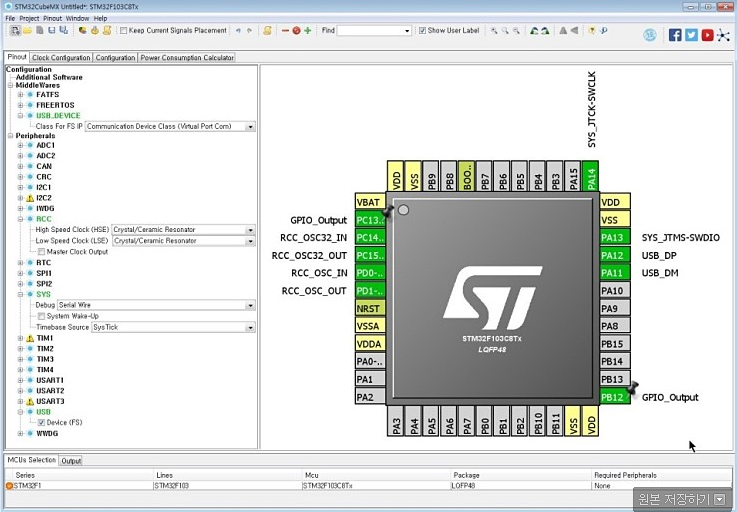Click the round blue badge icon
This screenshot has width=737, height=512.
(x=650, y=35)
